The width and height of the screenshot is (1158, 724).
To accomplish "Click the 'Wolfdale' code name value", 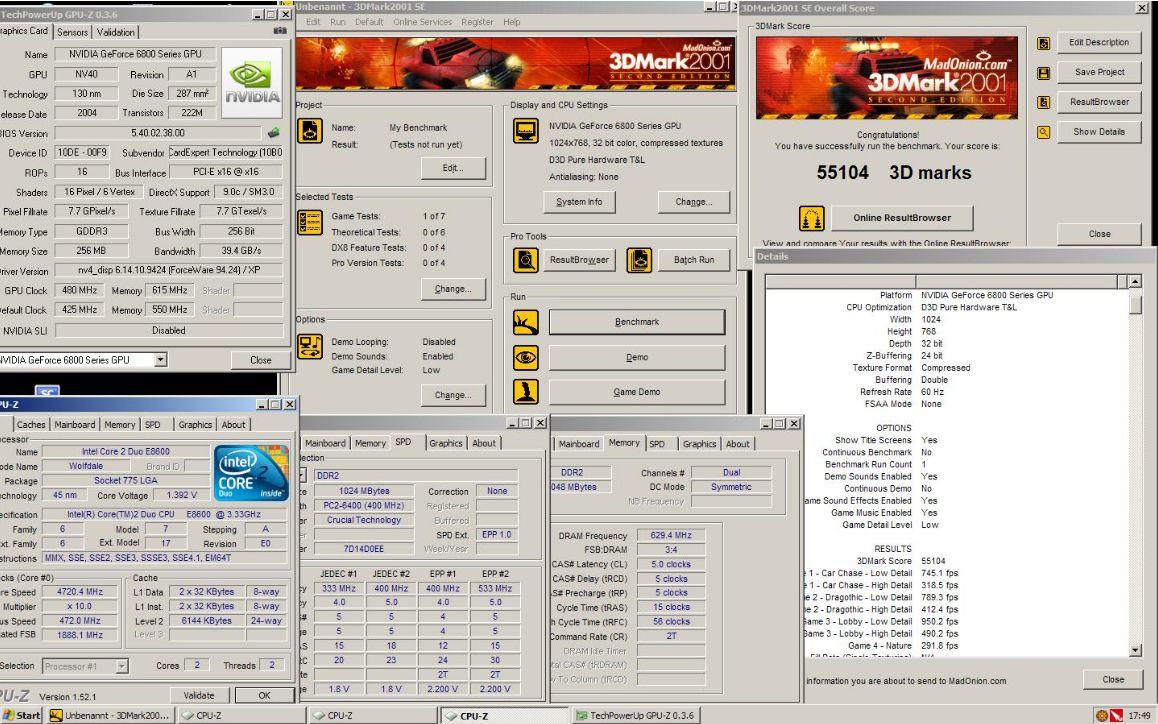I will pyautogui.click(x=86, y=466).
